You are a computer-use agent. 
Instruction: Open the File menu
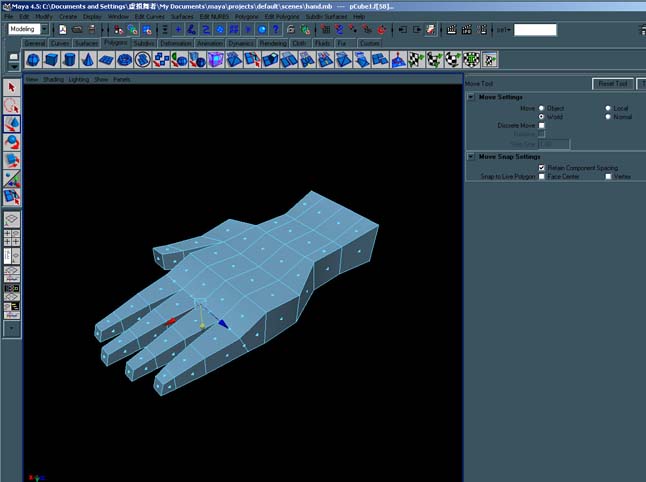click(8, 16)
